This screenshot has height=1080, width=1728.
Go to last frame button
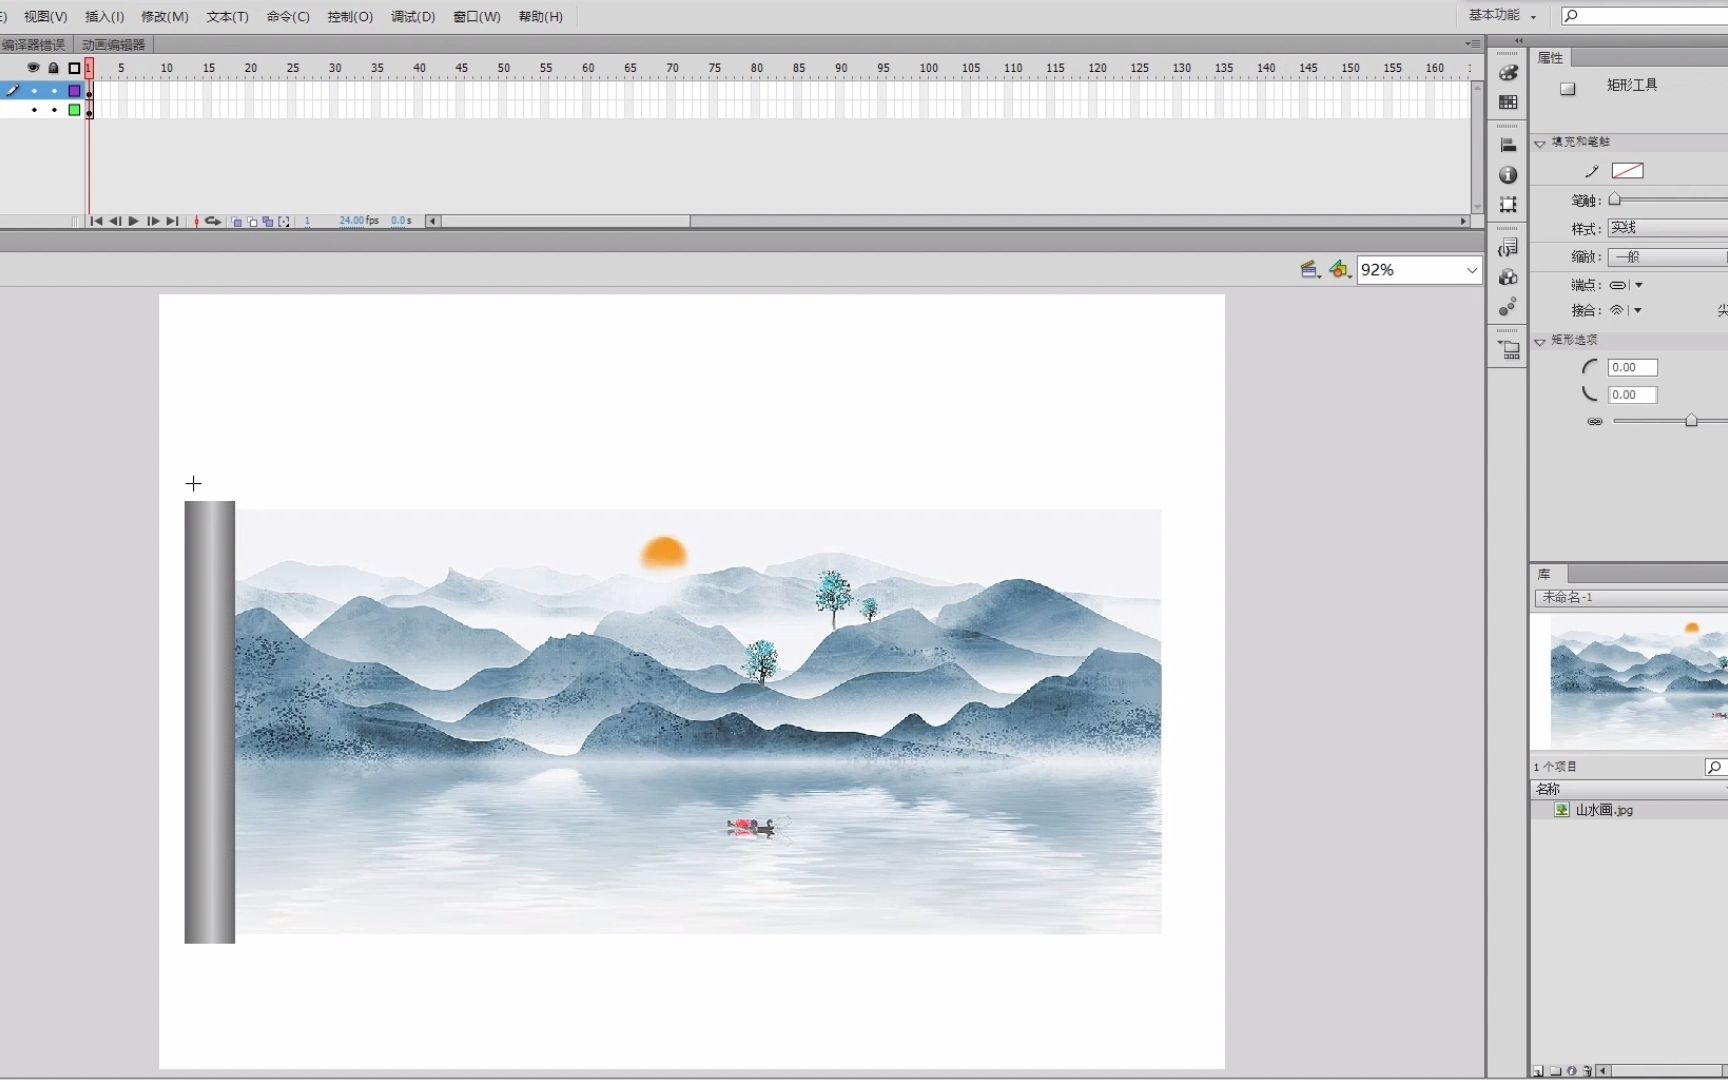[172, 221]
